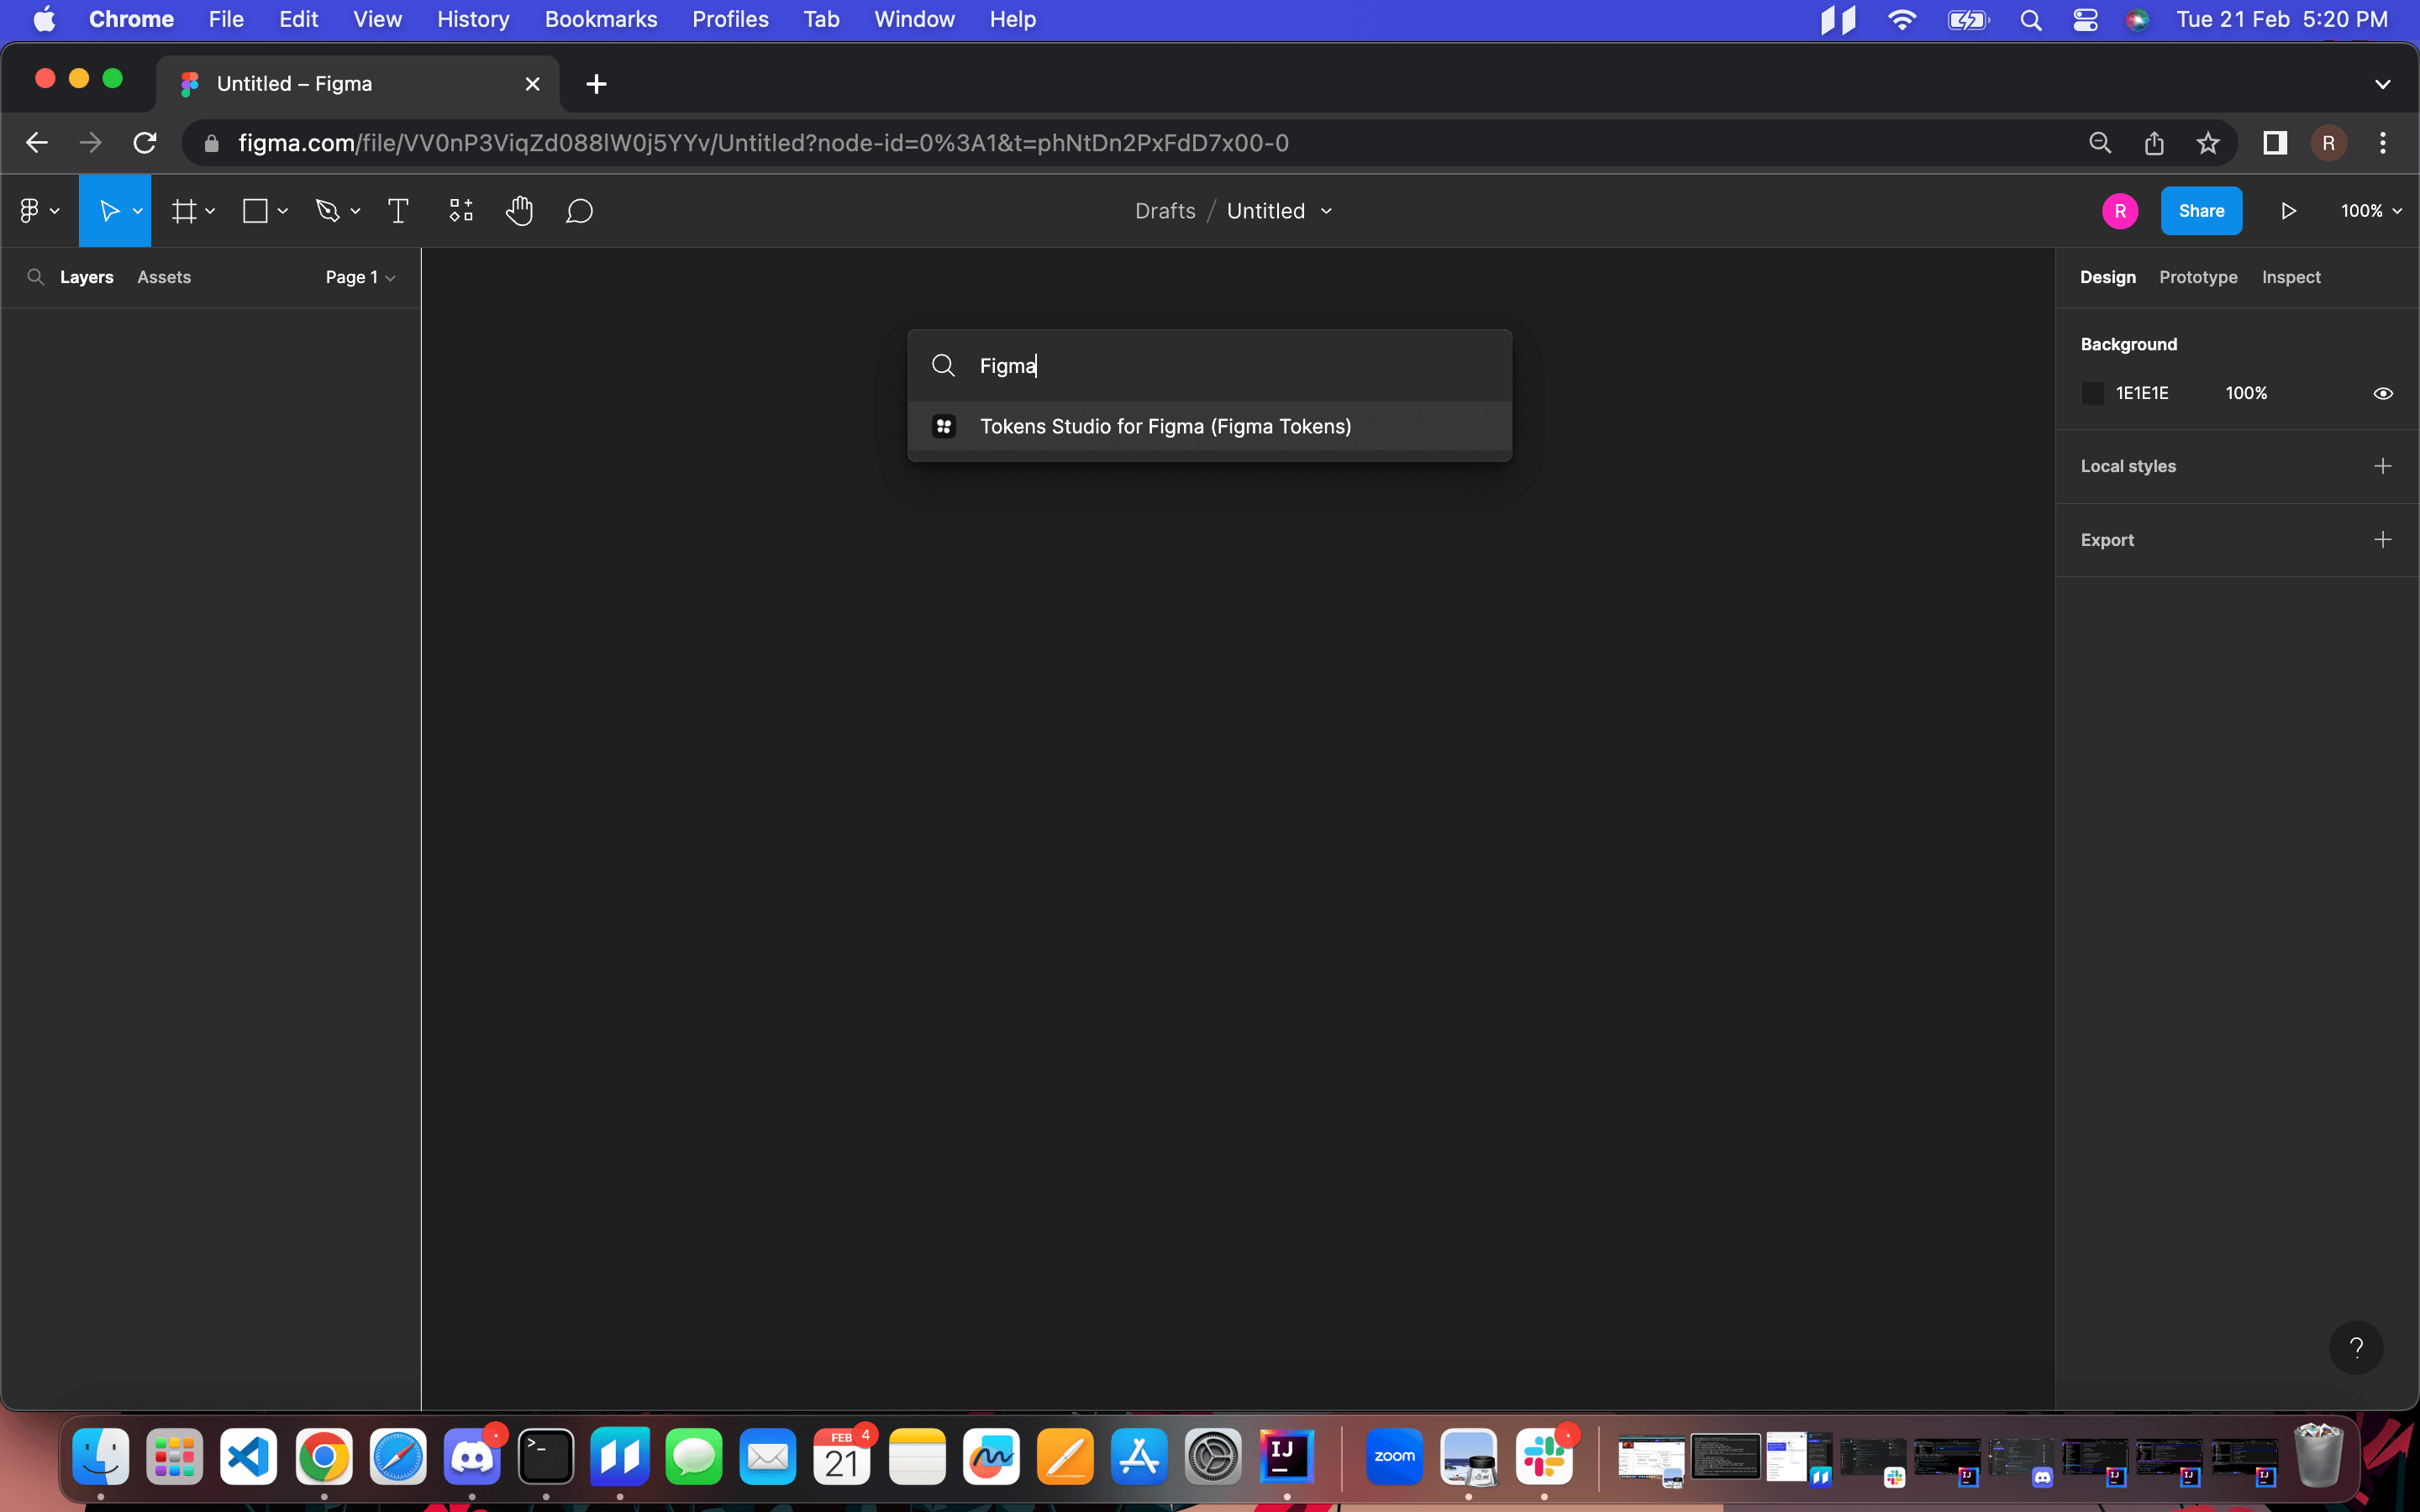This screenshot has width=2420, height=1512.
Task: Click the blue Share button
Action: click(2201, 211)
